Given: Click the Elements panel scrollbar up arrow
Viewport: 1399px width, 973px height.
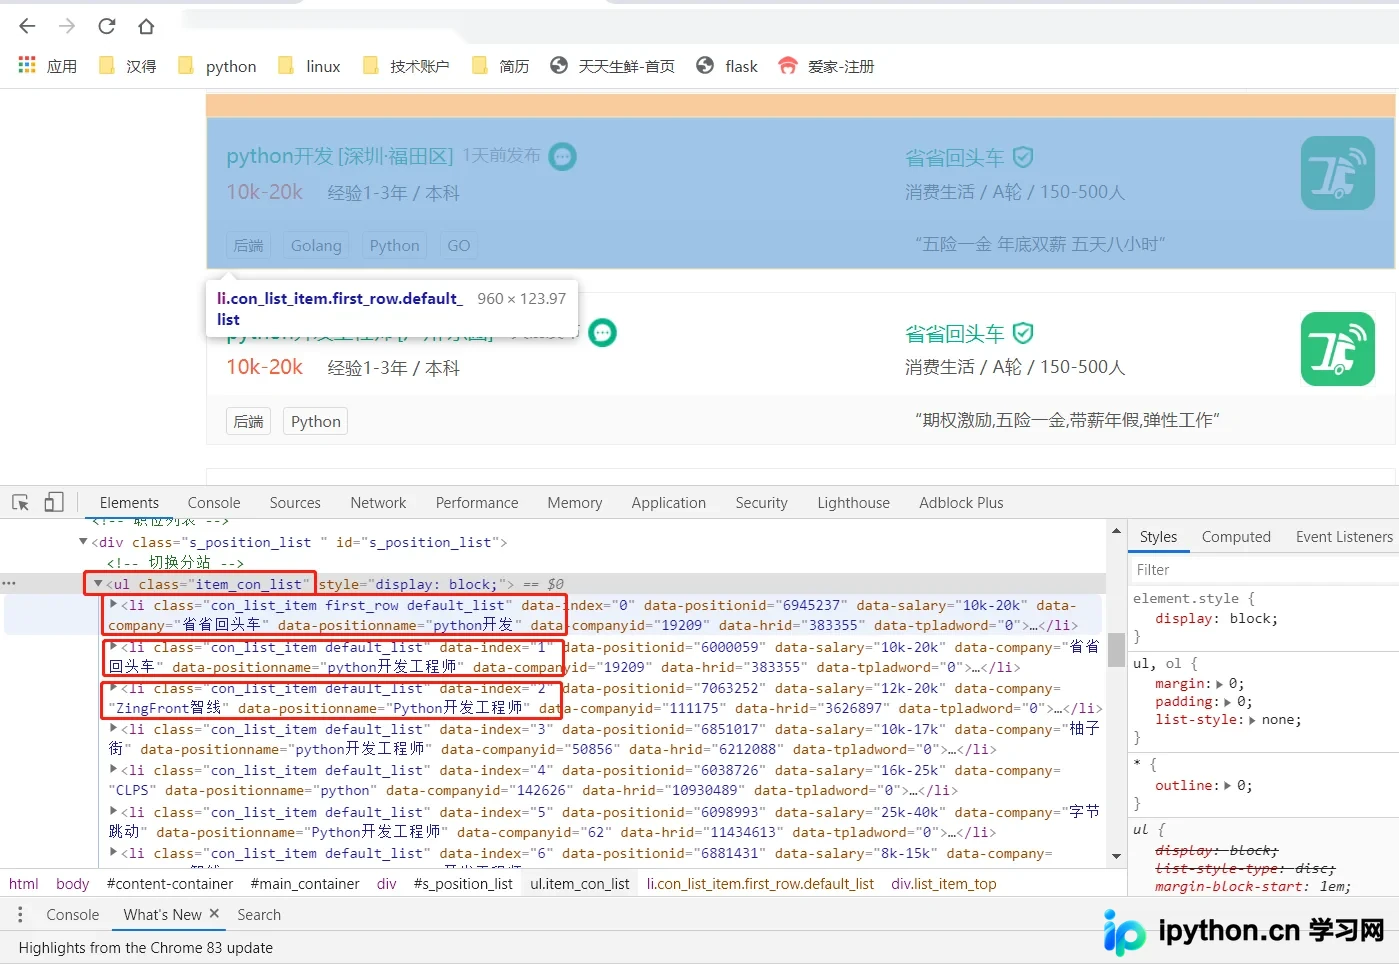Looking at the screenshot, I should [x=1116, y=531].
